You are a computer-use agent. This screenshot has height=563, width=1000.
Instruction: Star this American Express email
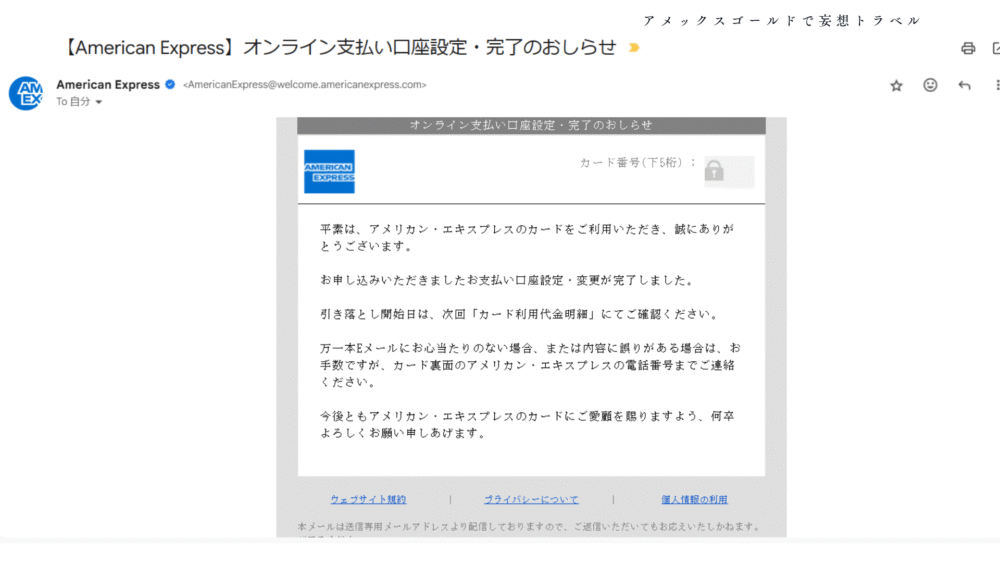pyautogui.click(x=896, y=85)
